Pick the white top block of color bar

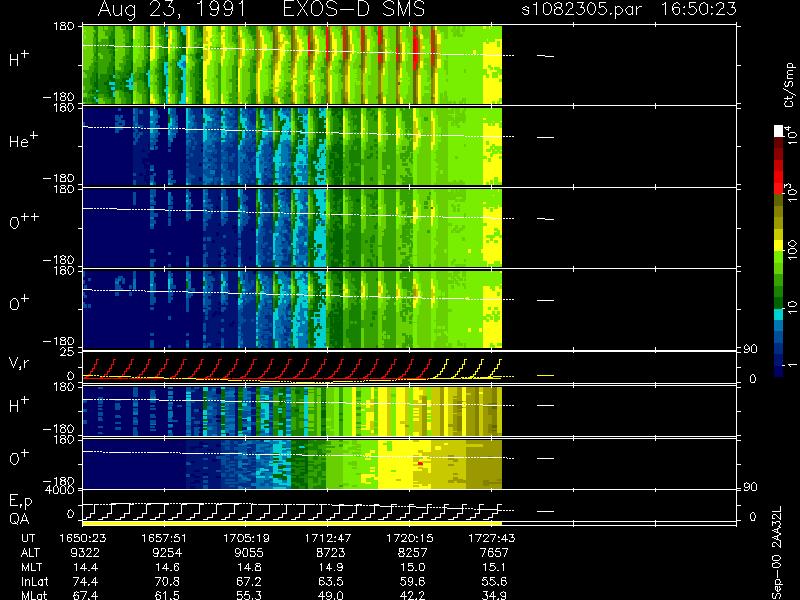pyautogui.click(x=779, y=131)
